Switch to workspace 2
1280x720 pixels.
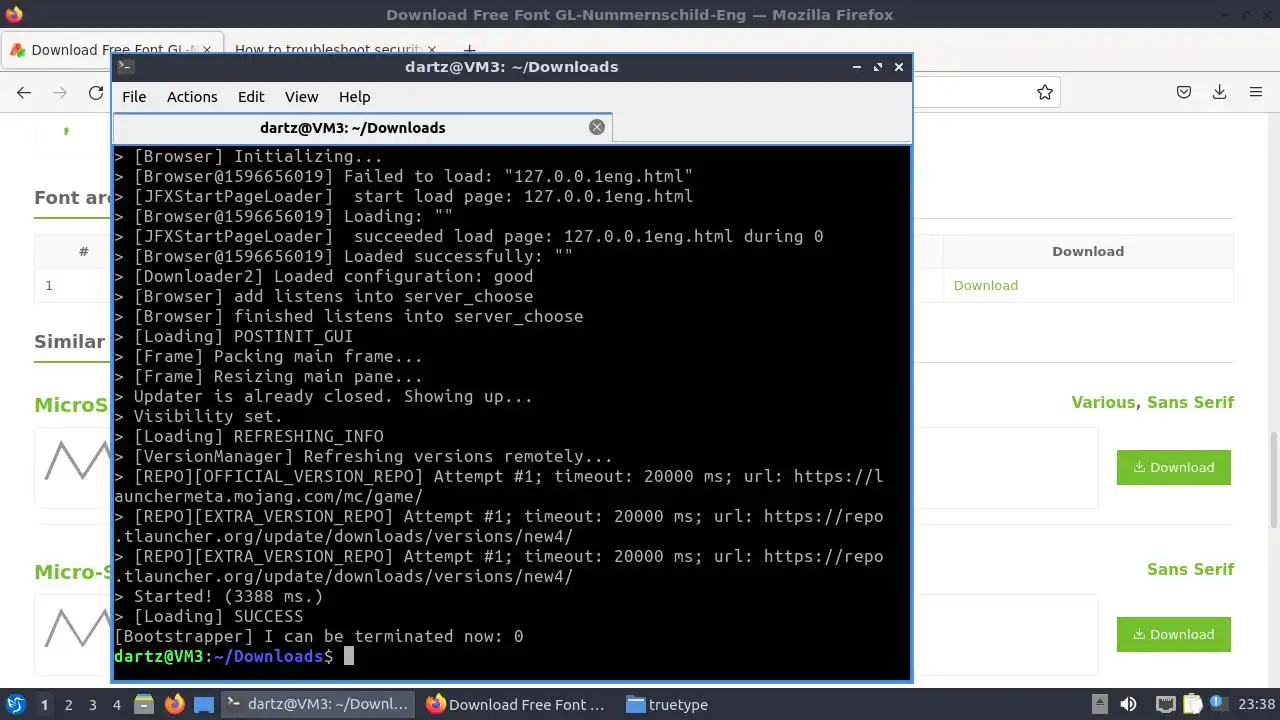coord(68,705)
